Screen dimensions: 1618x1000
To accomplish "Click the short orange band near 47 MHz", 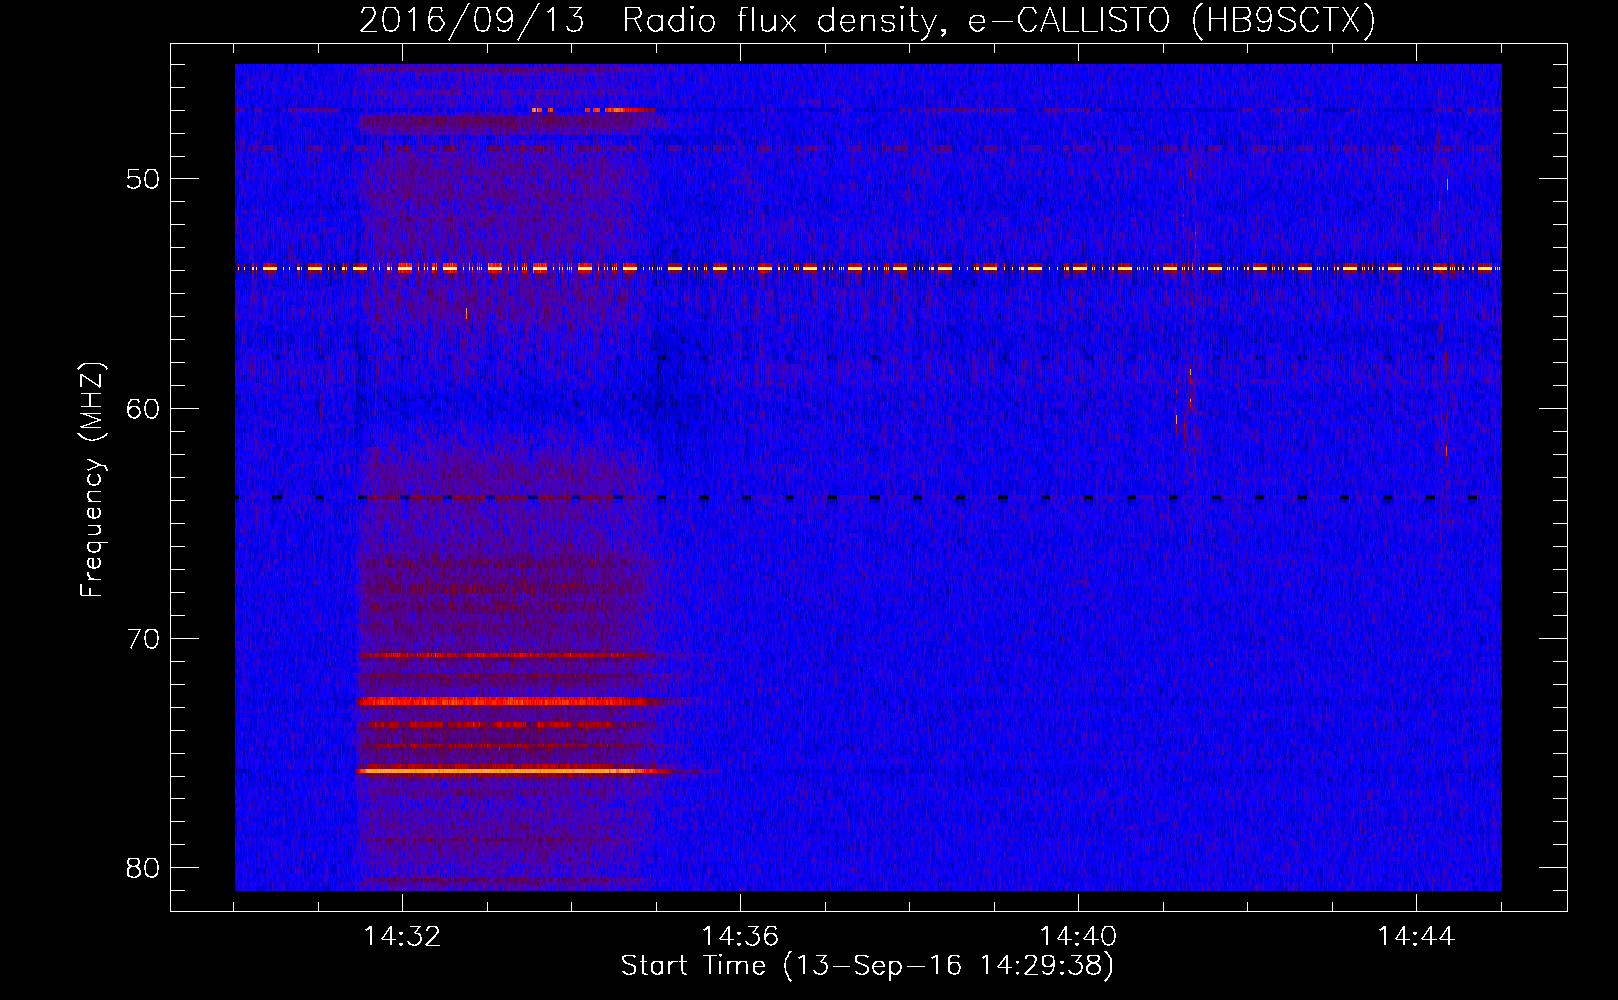I will coord(594,109).
